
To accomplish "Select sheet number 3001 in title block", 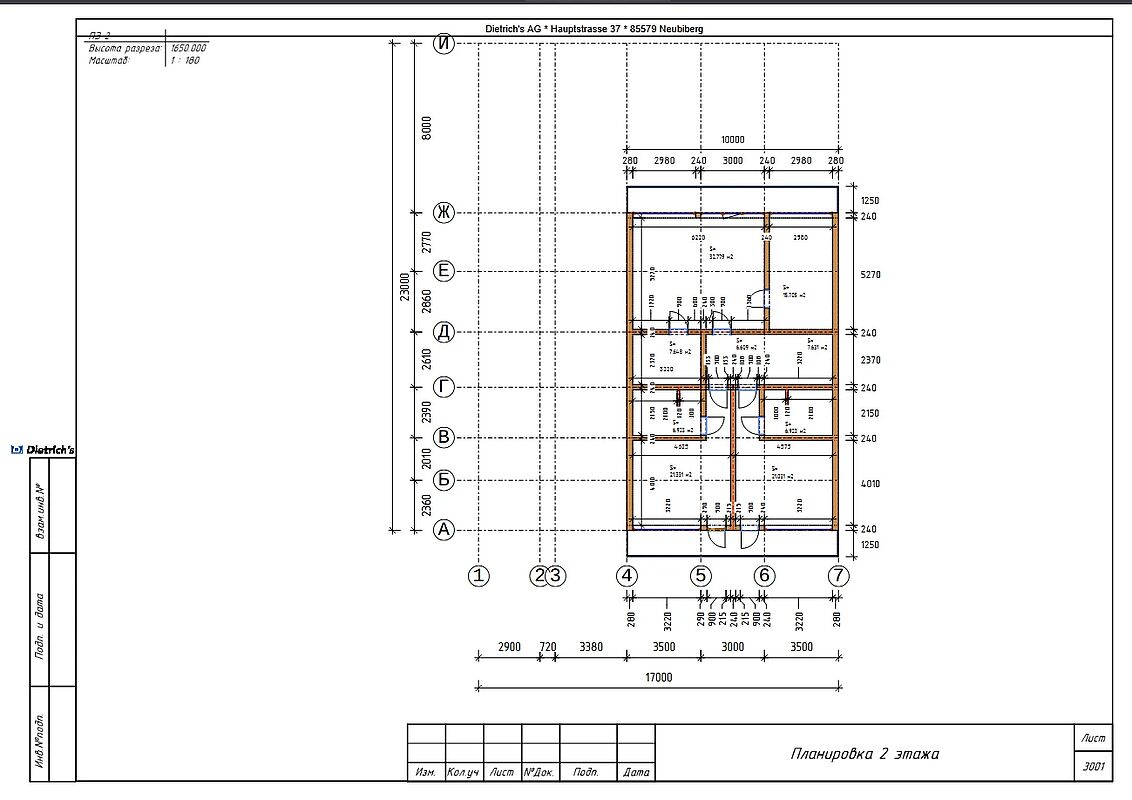I will click(1093, 767).
